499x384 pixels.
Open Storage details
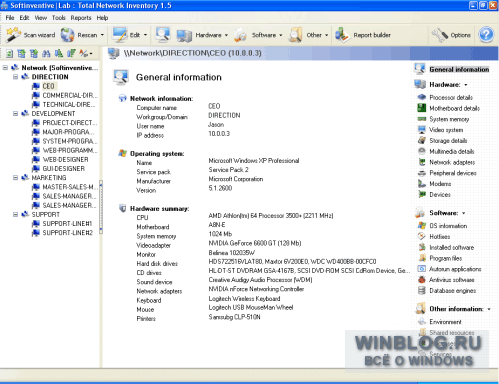(x=448, y=141)
